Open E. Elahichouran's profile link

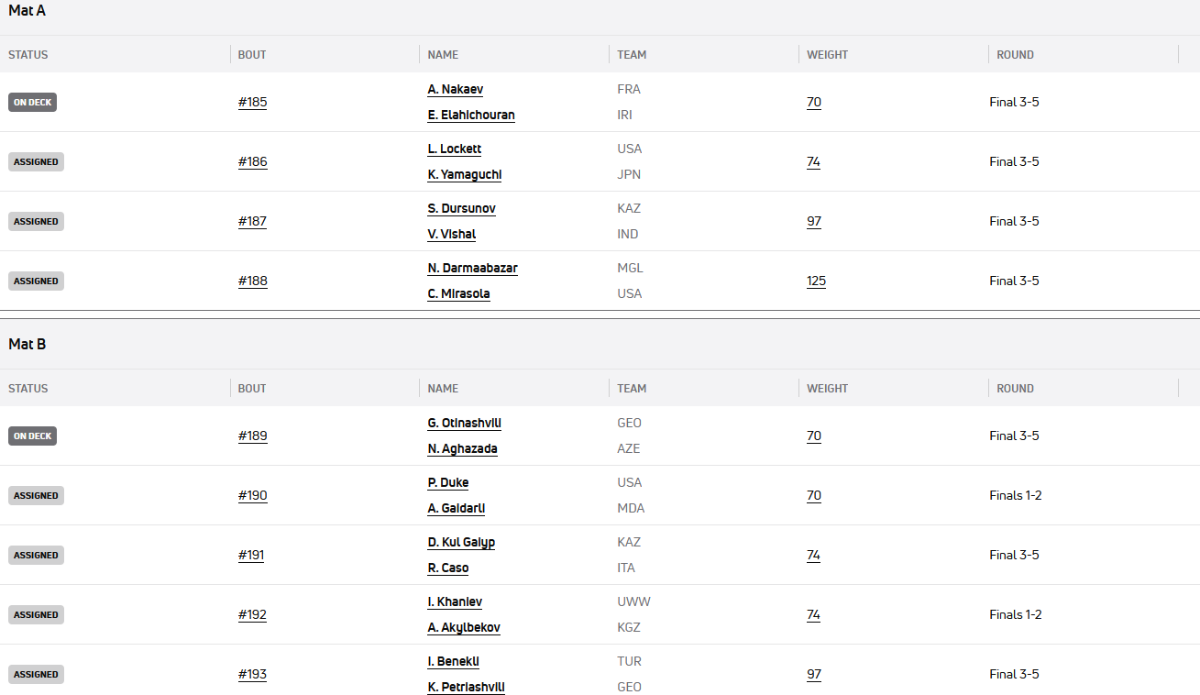471,115
